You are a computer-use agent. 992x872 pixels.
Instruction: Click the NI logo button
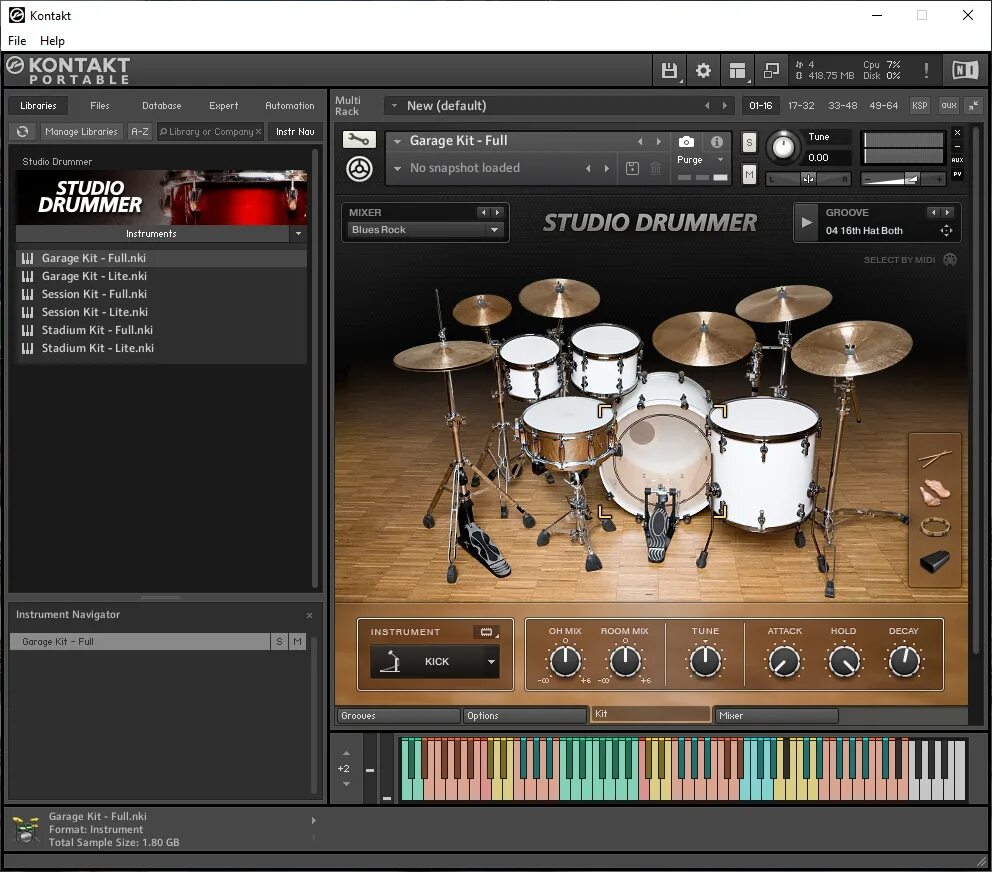pos(965,70)
